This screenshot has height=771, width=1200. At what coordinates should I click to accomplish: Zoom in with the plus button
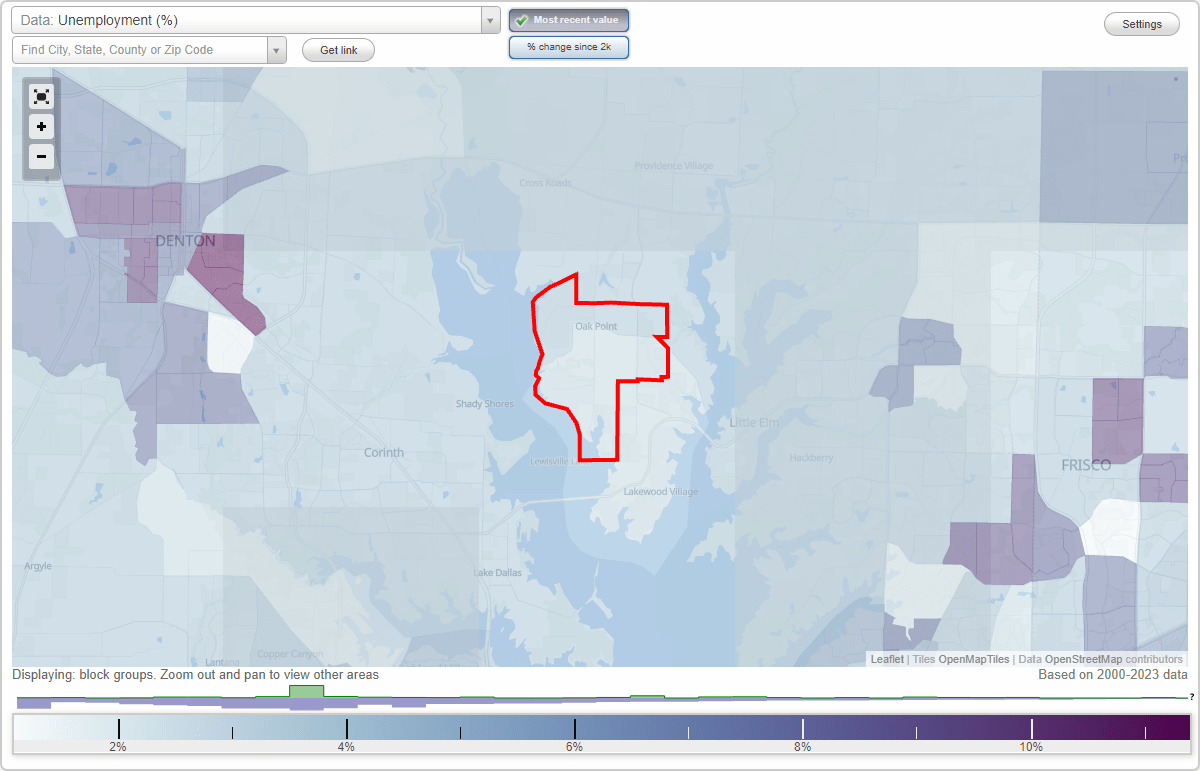click(x=41, y=127)
